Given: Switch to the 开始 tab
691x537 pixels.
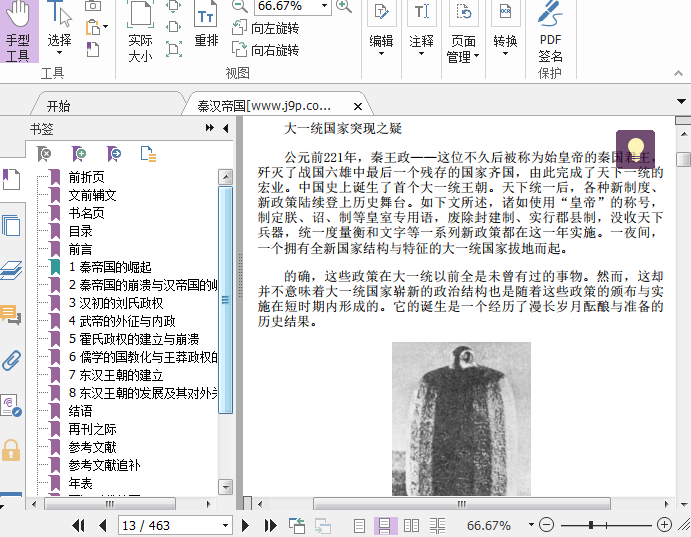Looking at the screenshot, I should tap(58, 105).
